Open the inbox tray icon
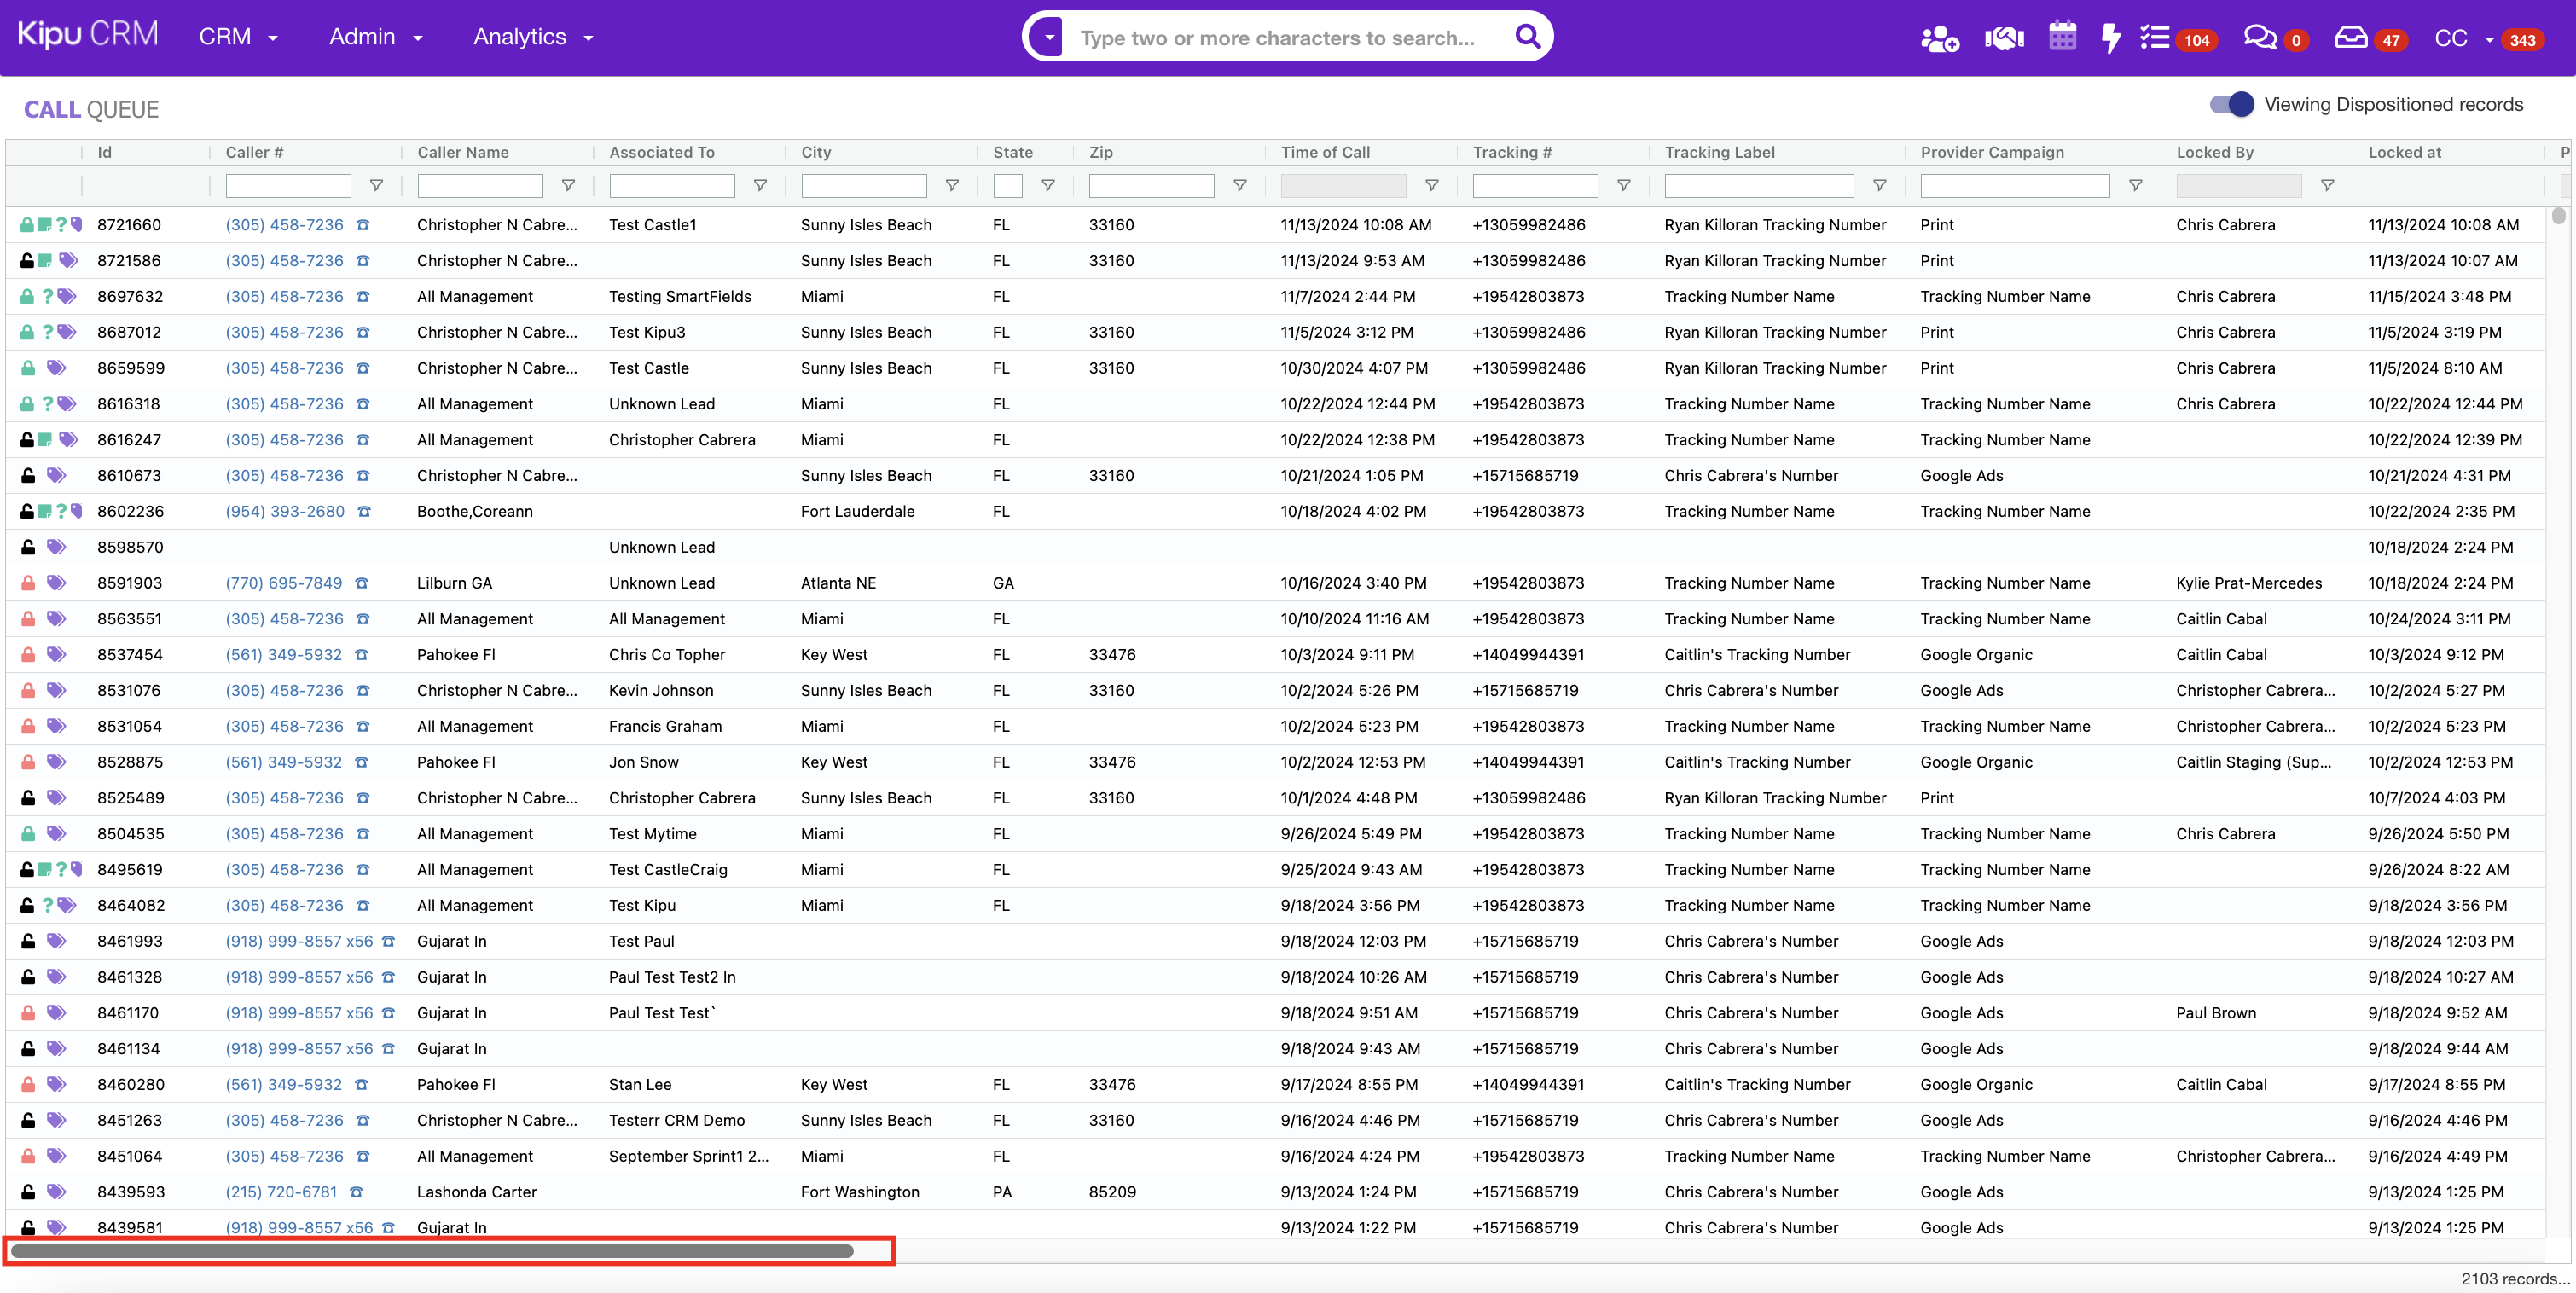Screen dimensions: 2576x1293 [2351, 38]
